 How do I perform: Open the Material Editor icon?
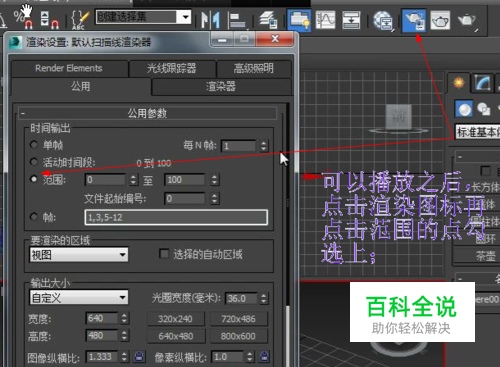pos(383,21)
